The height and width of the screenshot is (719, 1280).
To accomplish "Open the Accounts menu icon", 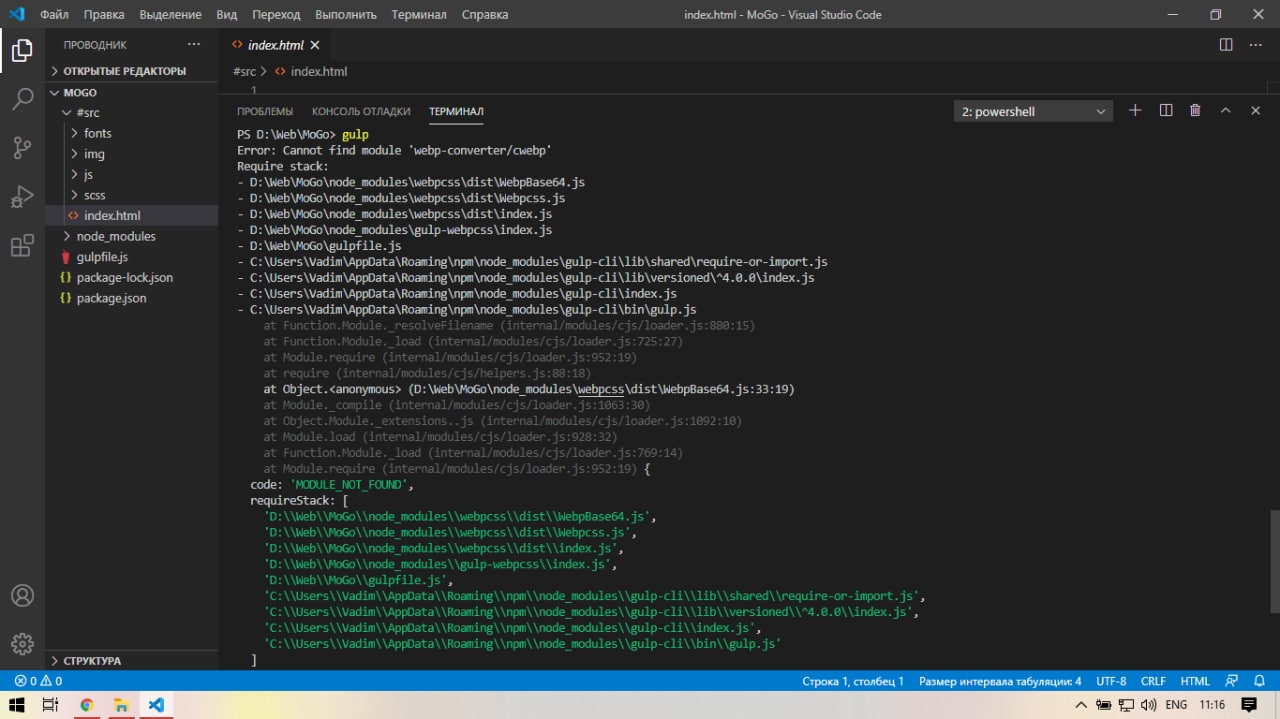I will pyautogui.click(x=22, y=596).
